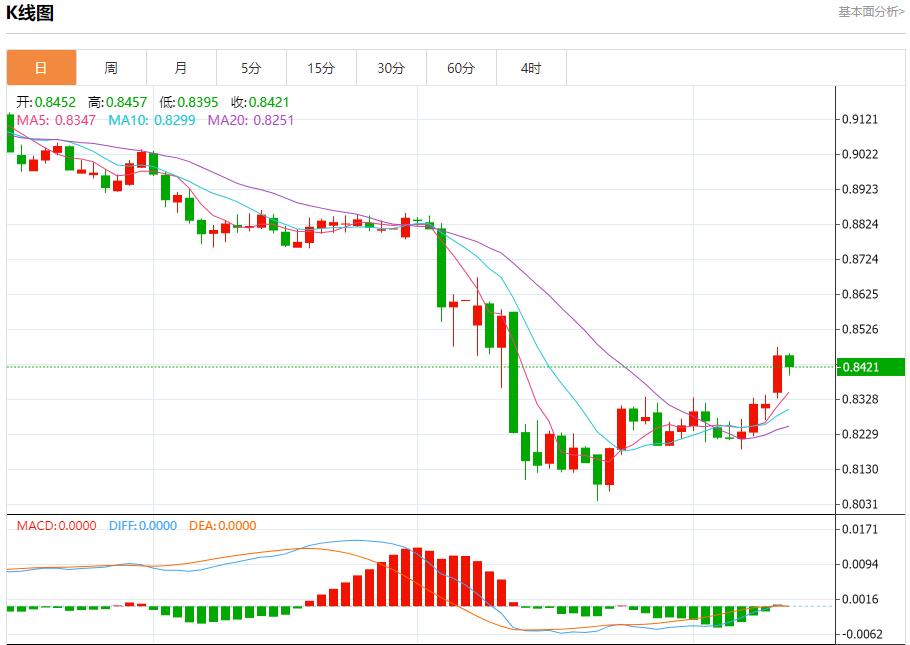The width and height of the screenshot is (910, 645).
Task: Click the 0.9022 price axis label
Action: [x=860, y=154]
